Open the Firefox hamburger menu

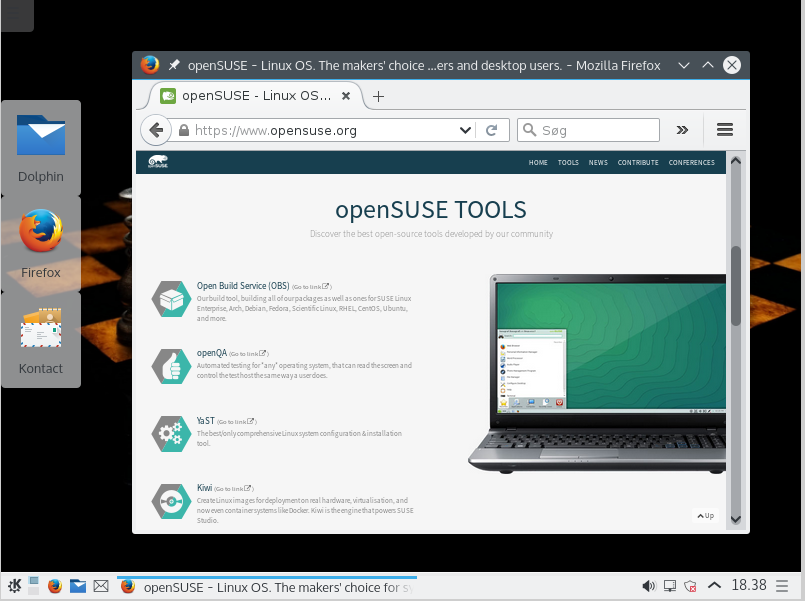(724, 130)
